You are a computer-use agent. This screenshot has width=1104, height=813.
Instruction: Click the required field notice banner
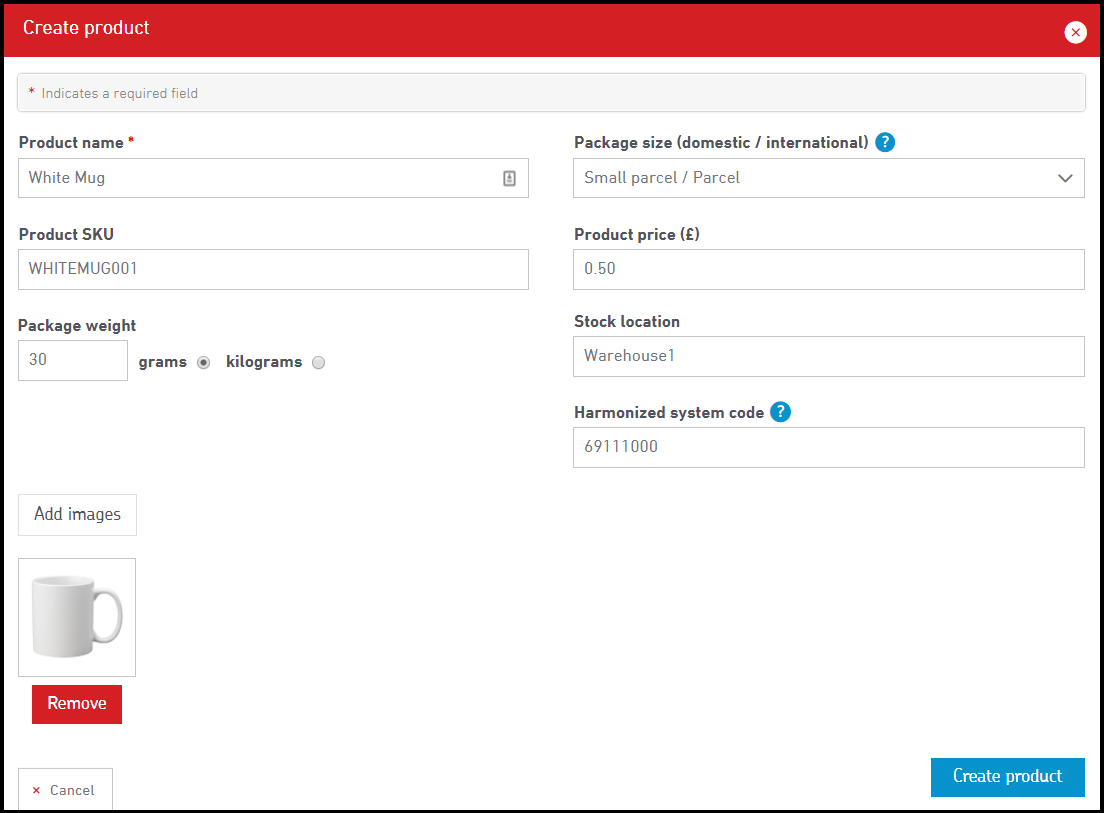pos(551,93)
